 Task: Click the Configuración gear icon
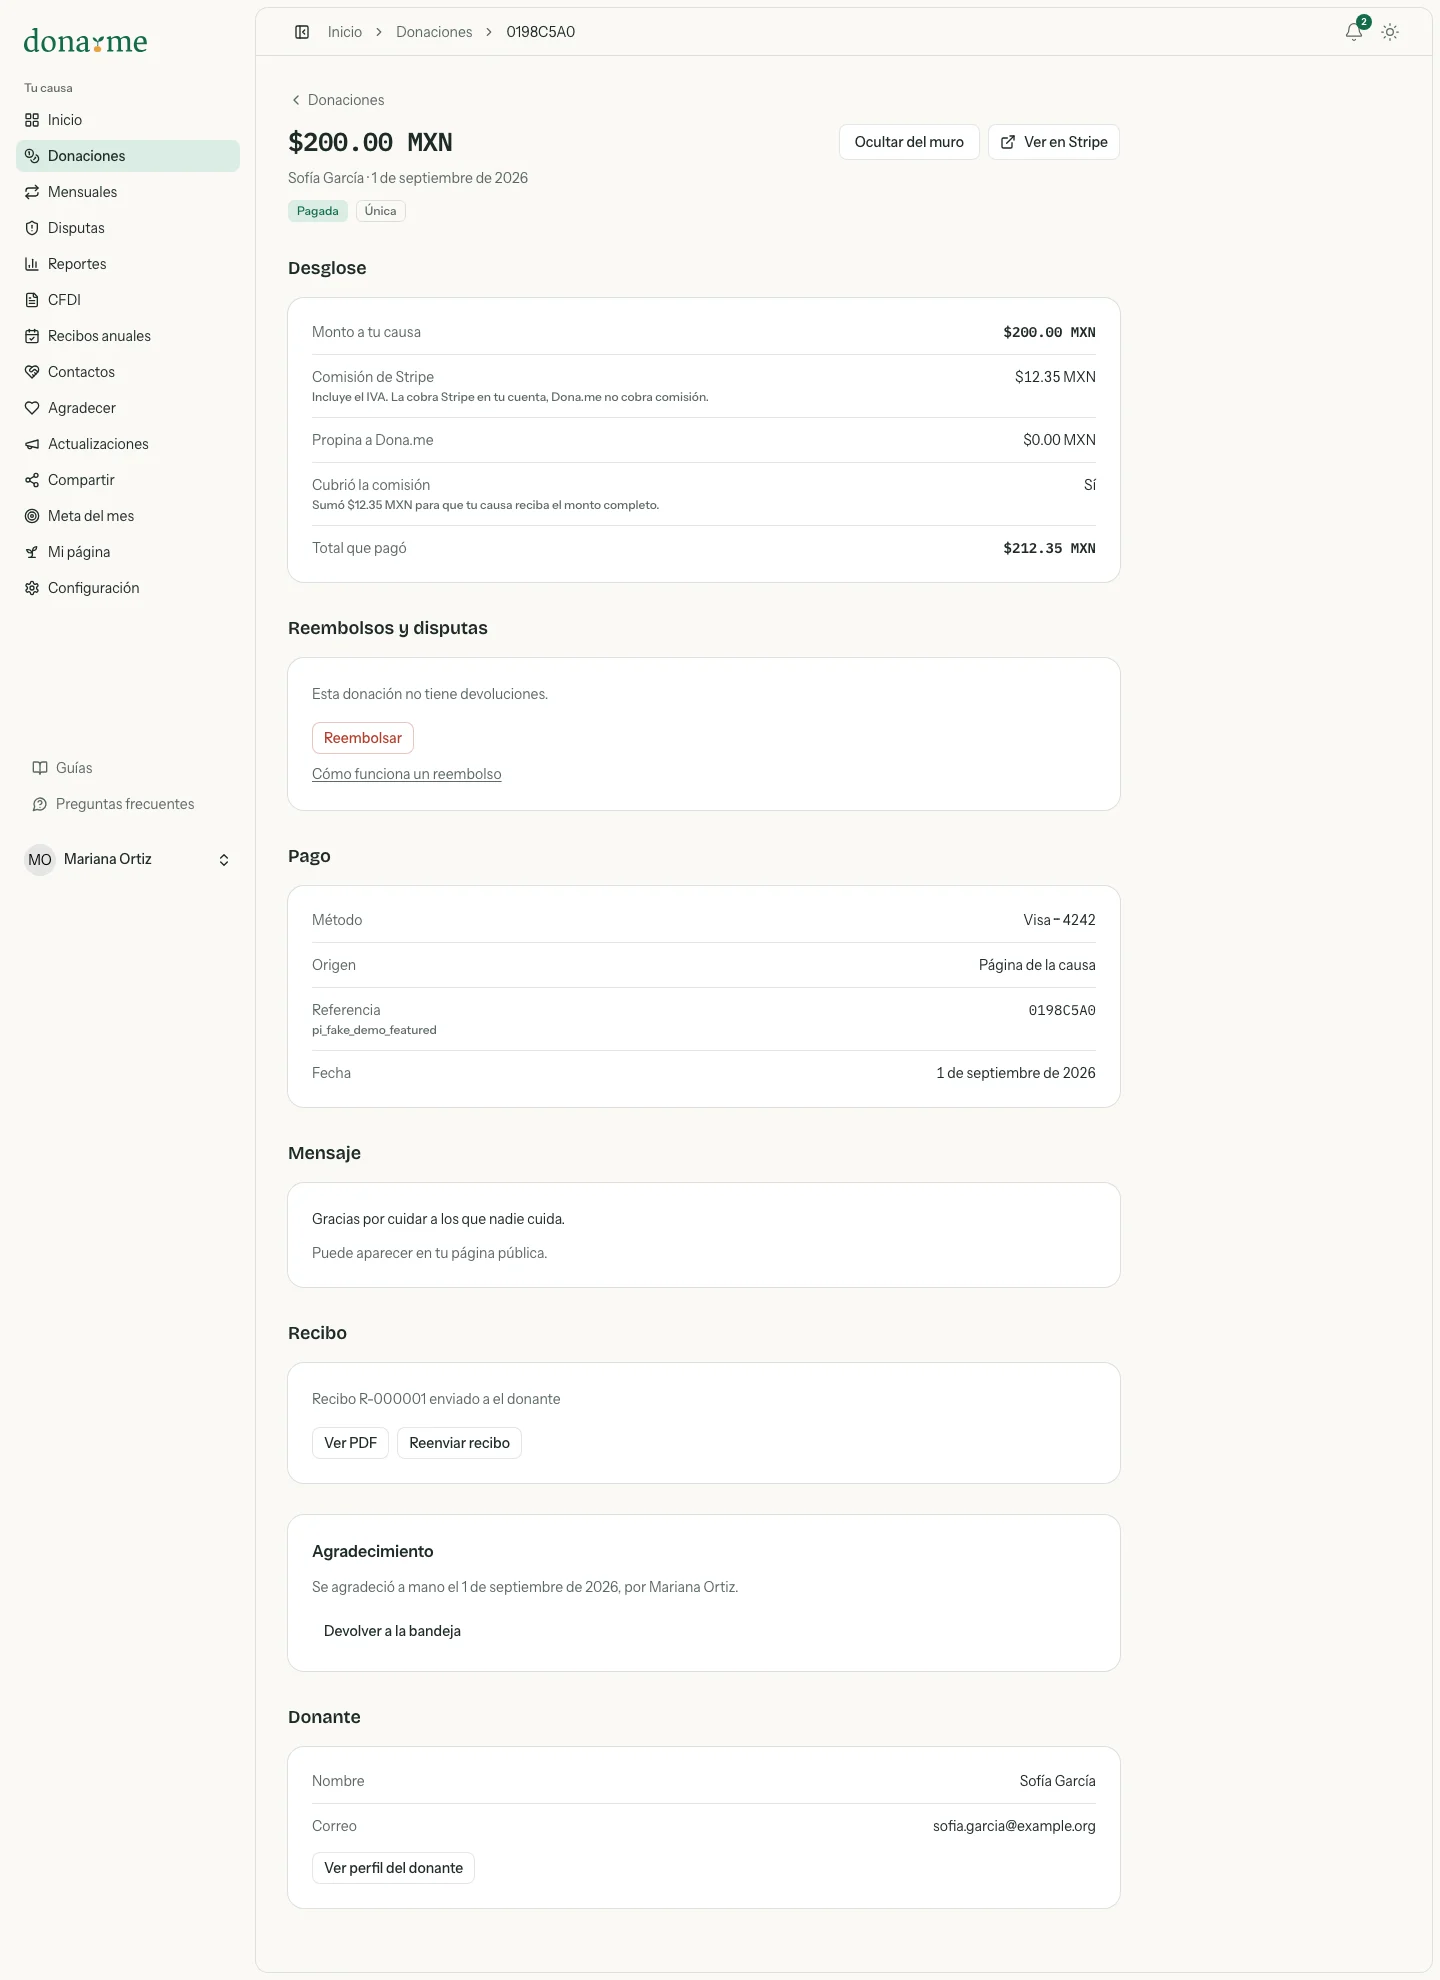pyautogui.click(x=32, y=588)
